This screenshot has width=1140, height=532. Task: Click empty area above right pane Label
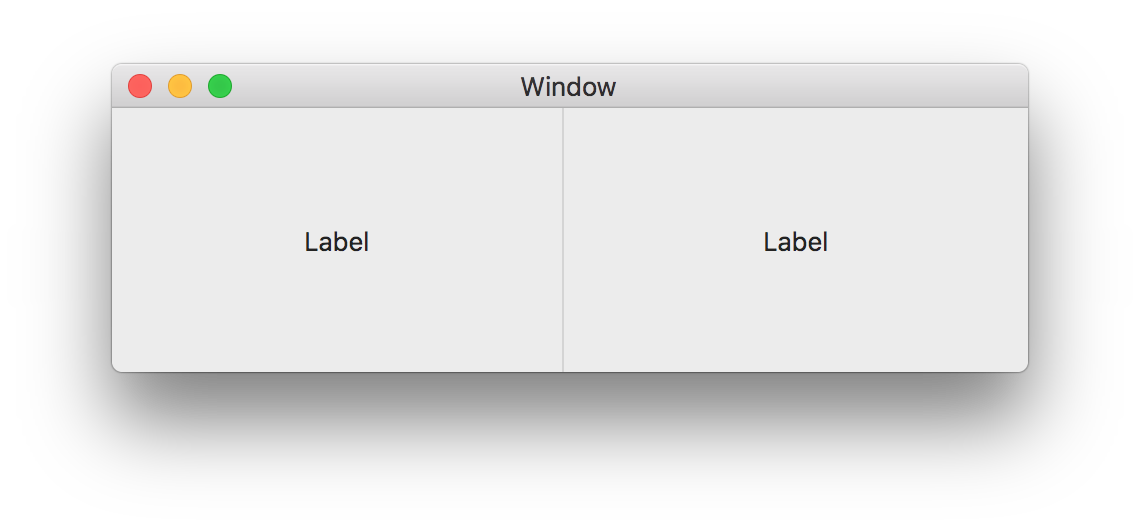click(x=795, y=160)
